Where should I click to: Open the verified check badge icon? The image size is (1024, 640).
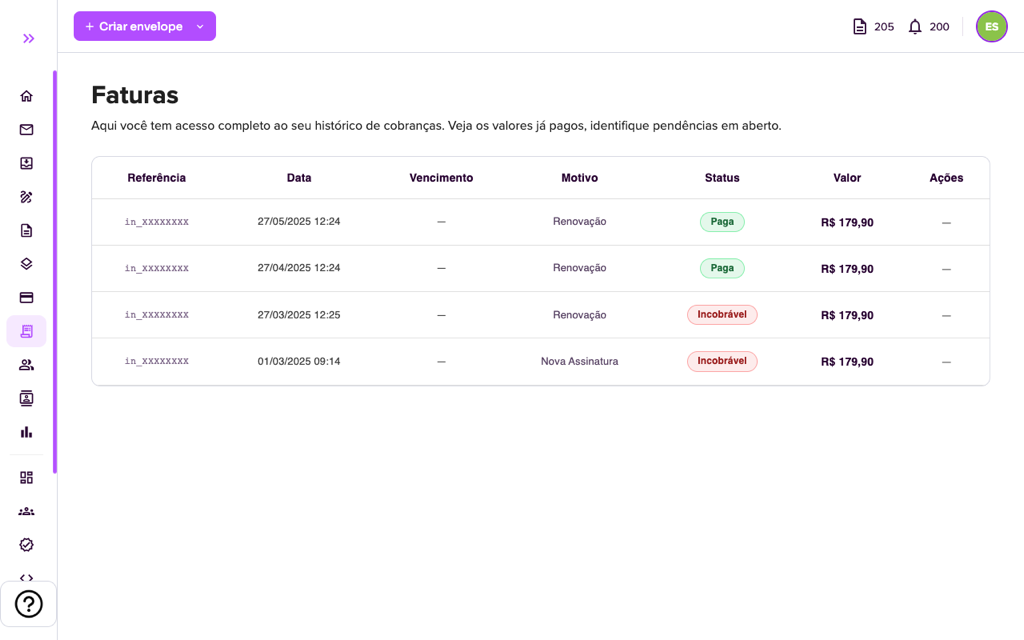click(26, 545)
